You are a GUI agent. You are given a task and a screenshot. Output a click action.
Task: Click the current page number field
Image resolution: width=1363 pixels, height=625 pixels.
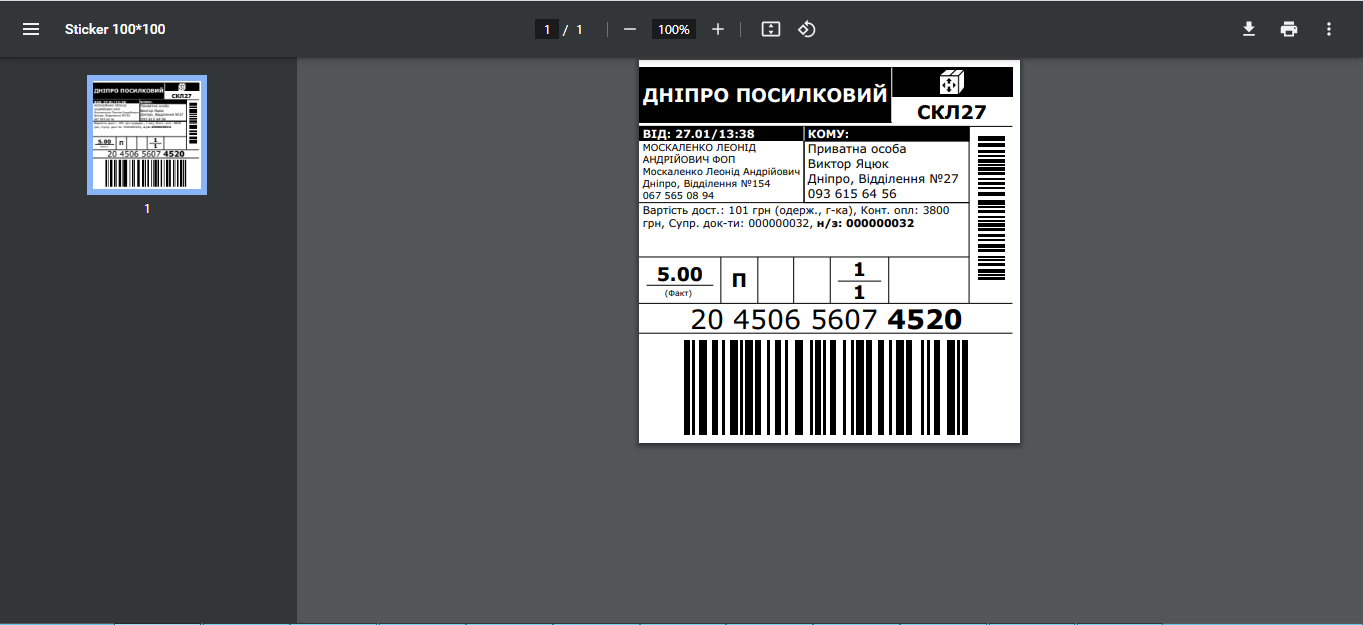point(546,29)
